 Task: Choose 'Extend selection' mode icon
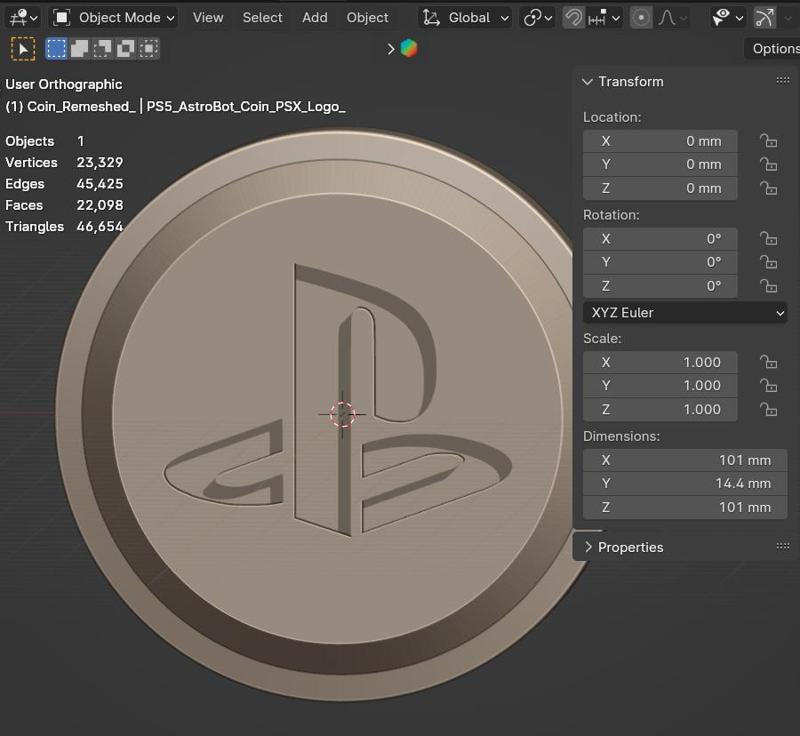pos(80,49)
